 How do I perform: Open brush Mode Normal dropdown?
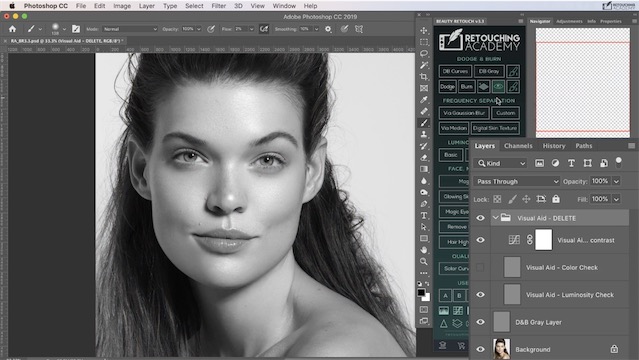coord(130,29)
